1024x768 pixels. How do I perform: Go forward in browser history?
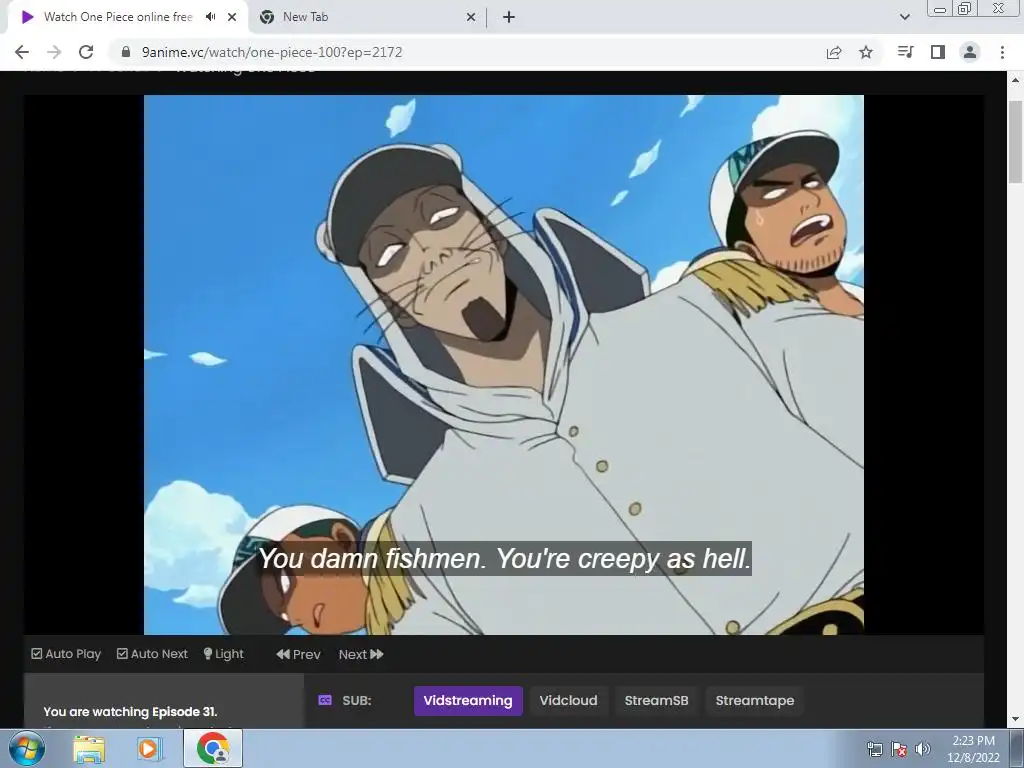point(54,52)
